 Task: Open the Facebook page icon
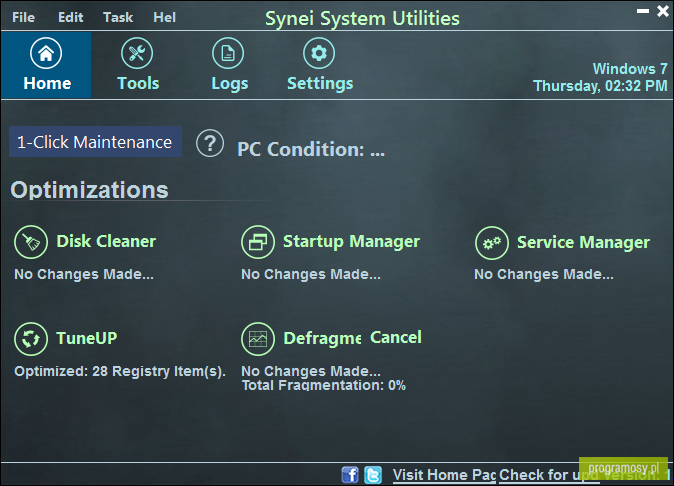pos(350,475)
